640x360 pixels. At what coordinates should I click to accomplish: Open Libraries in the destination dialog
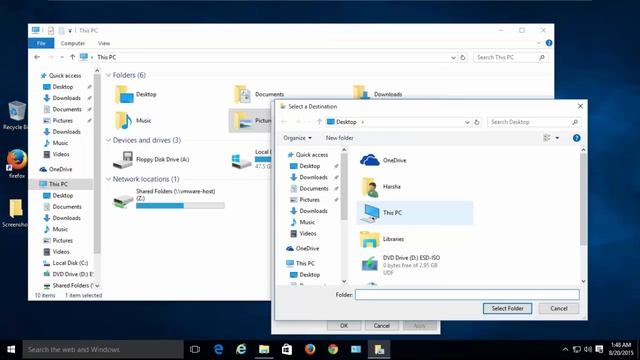pos(382,239)
